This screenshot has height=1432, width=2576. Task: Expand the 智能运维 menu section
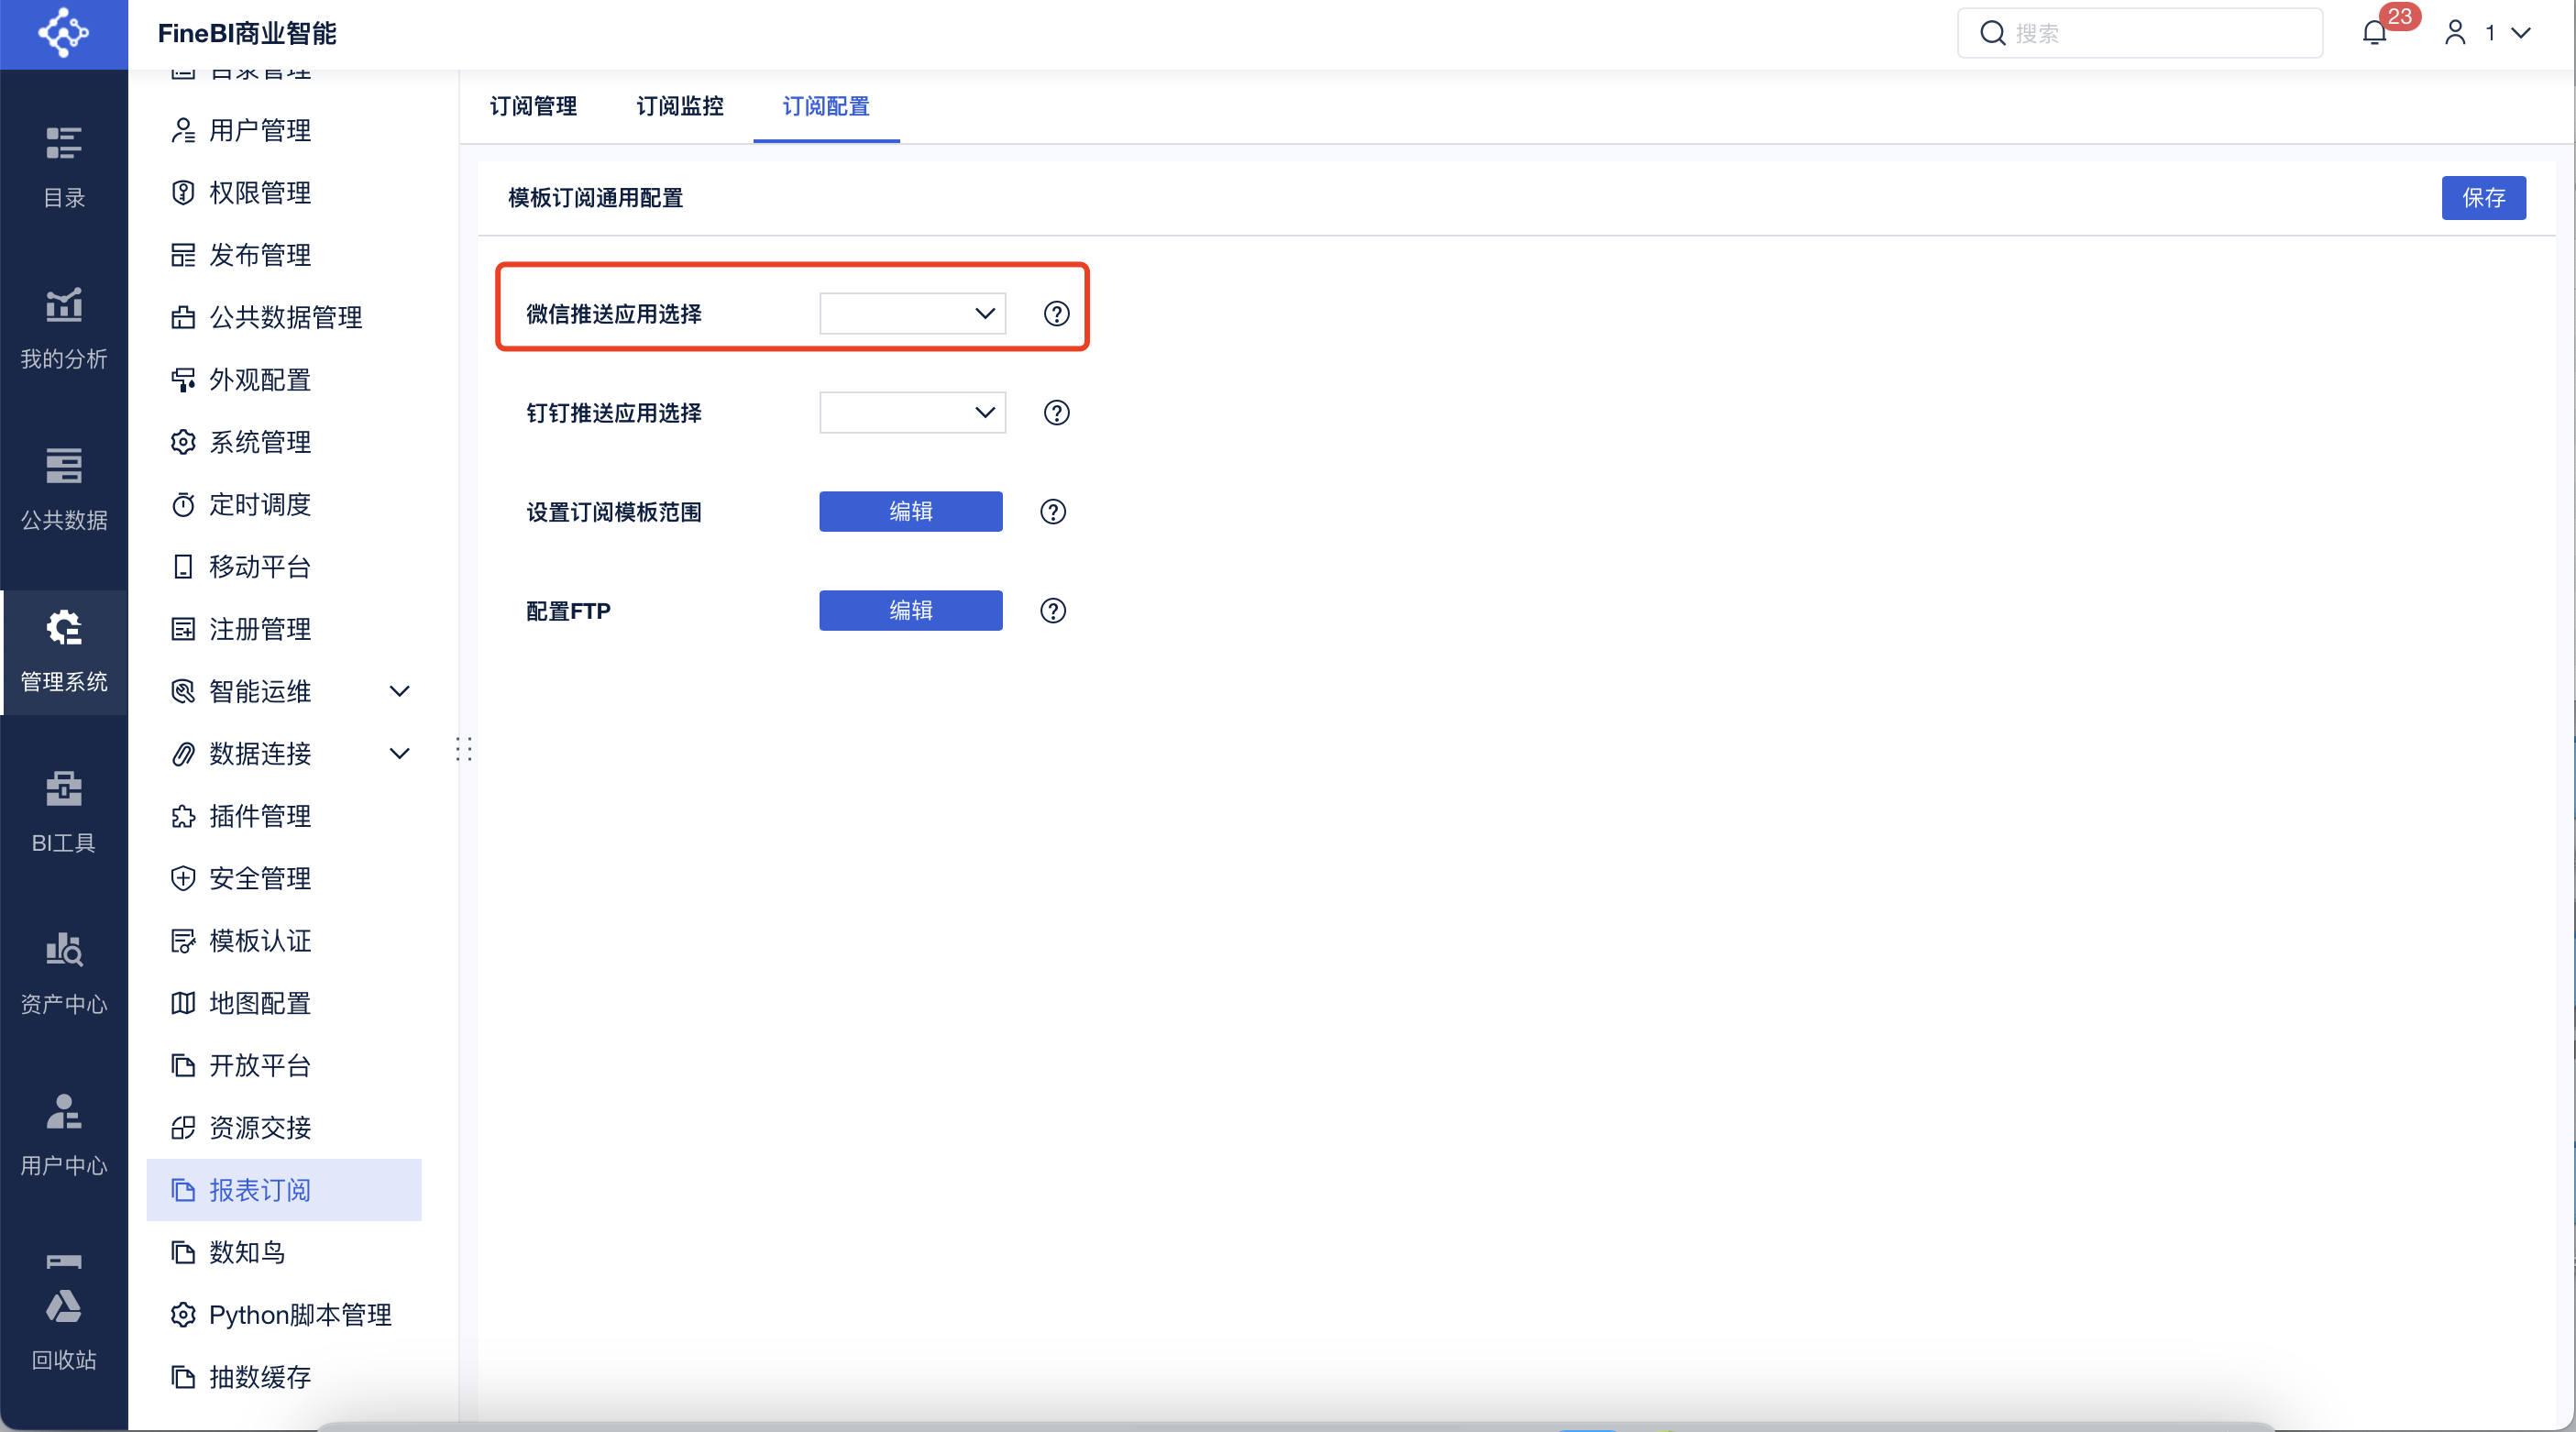[399, 691]
